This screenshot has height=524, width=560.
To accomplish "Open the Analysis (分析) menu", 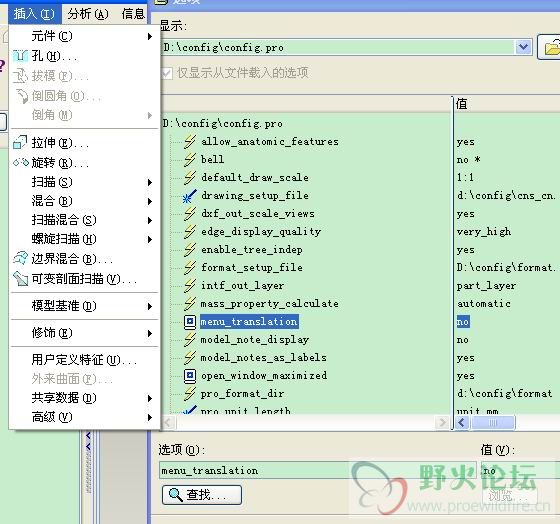I will [x=88, y=14].
